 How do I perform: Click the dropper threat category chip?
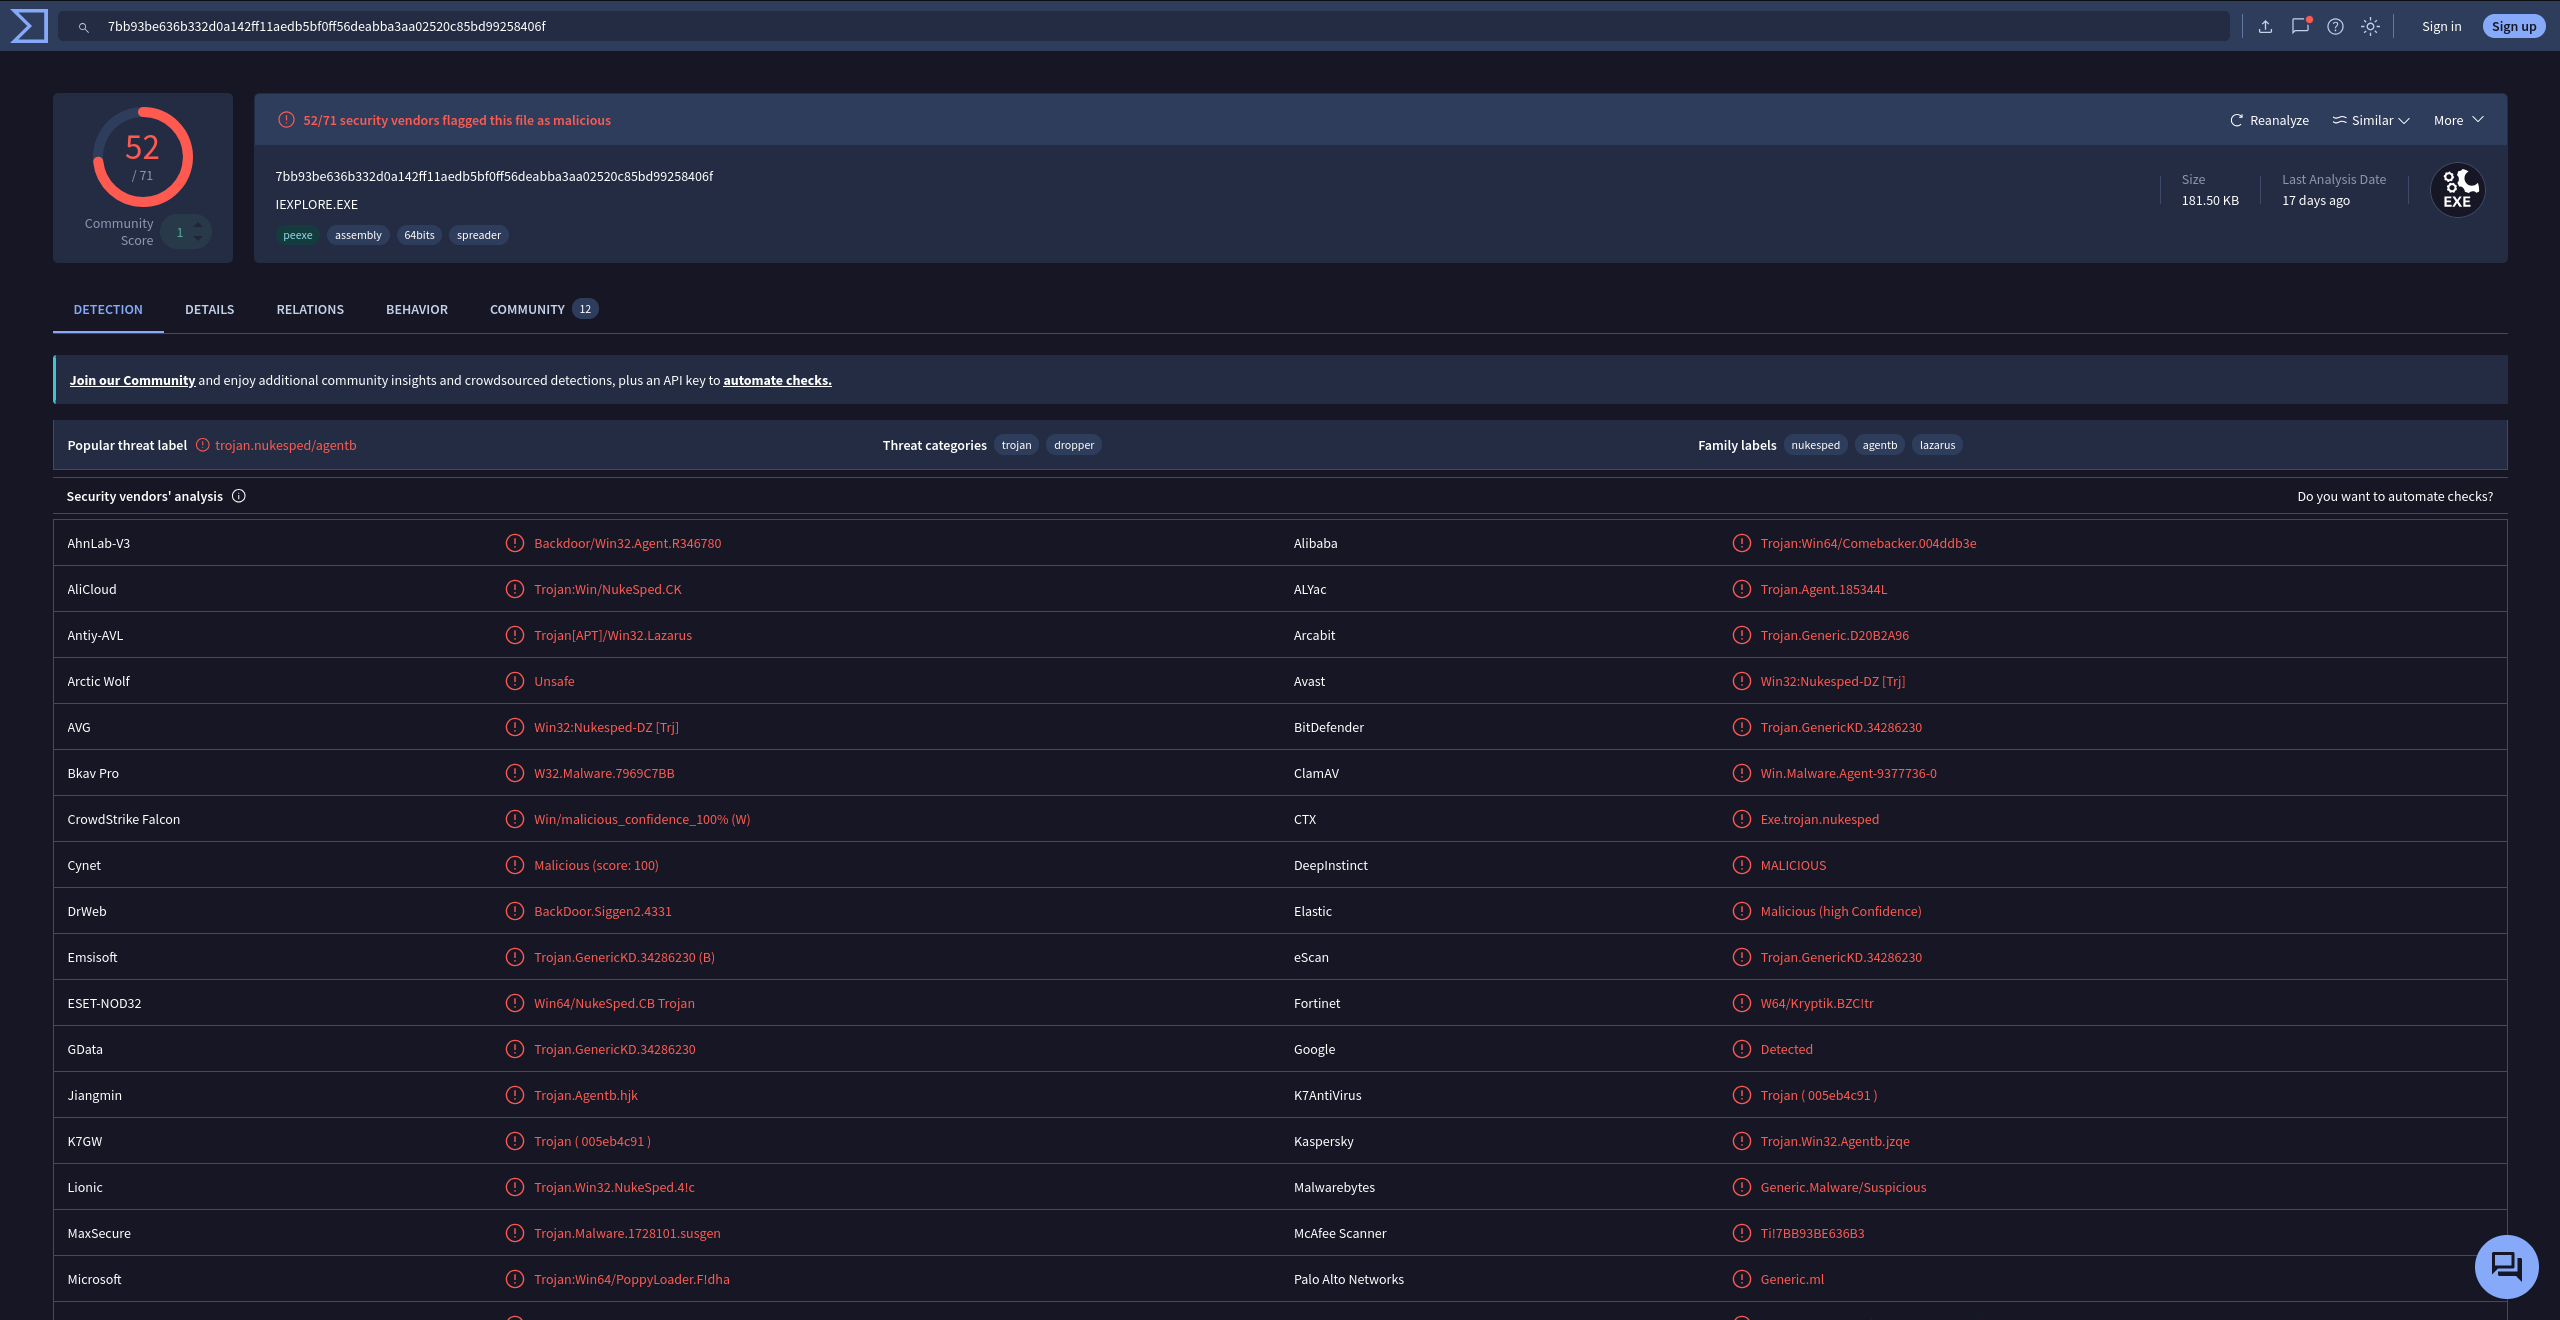click(x=1074, y=445)
